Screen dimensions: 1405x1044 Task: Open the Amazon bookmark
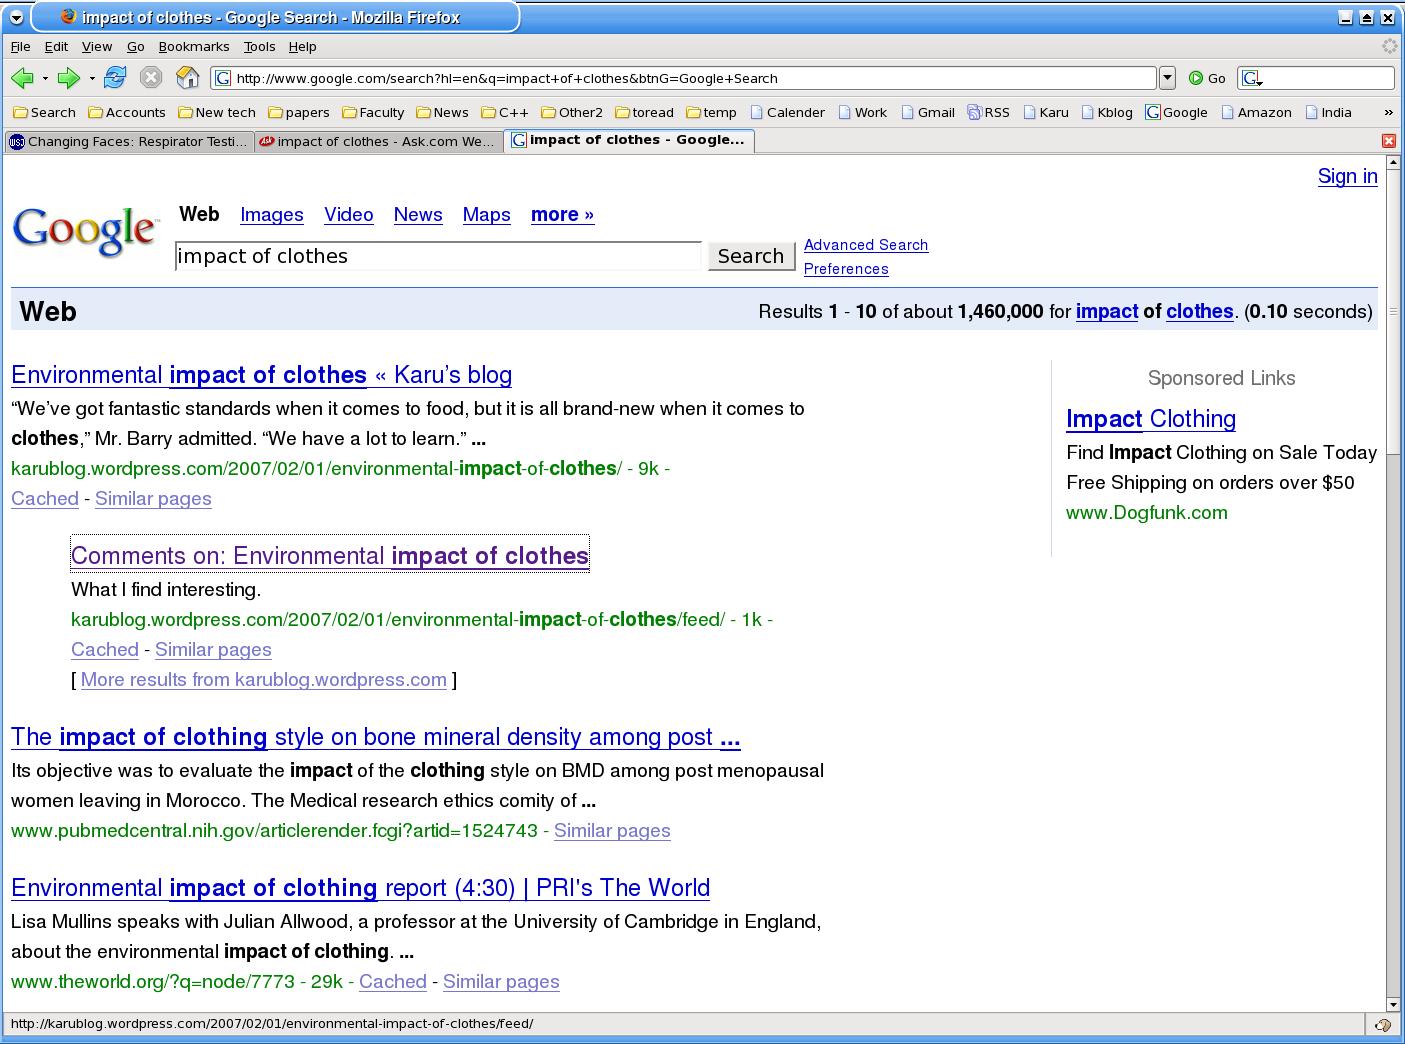pyautogui.click(x=1256, y=112)
